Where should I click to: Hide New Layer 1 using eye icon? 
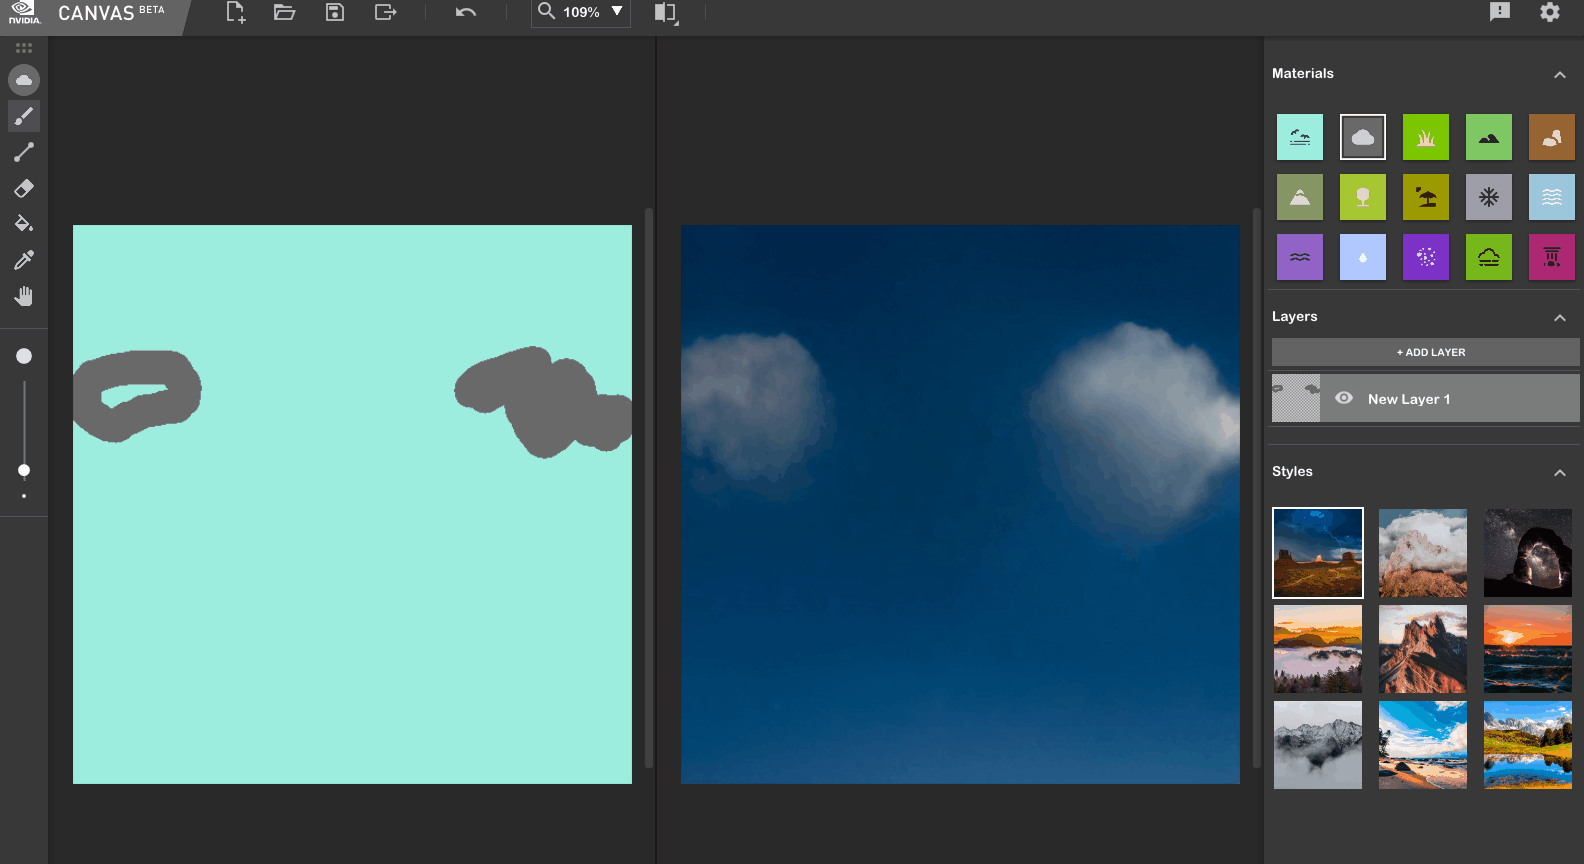1344,398
